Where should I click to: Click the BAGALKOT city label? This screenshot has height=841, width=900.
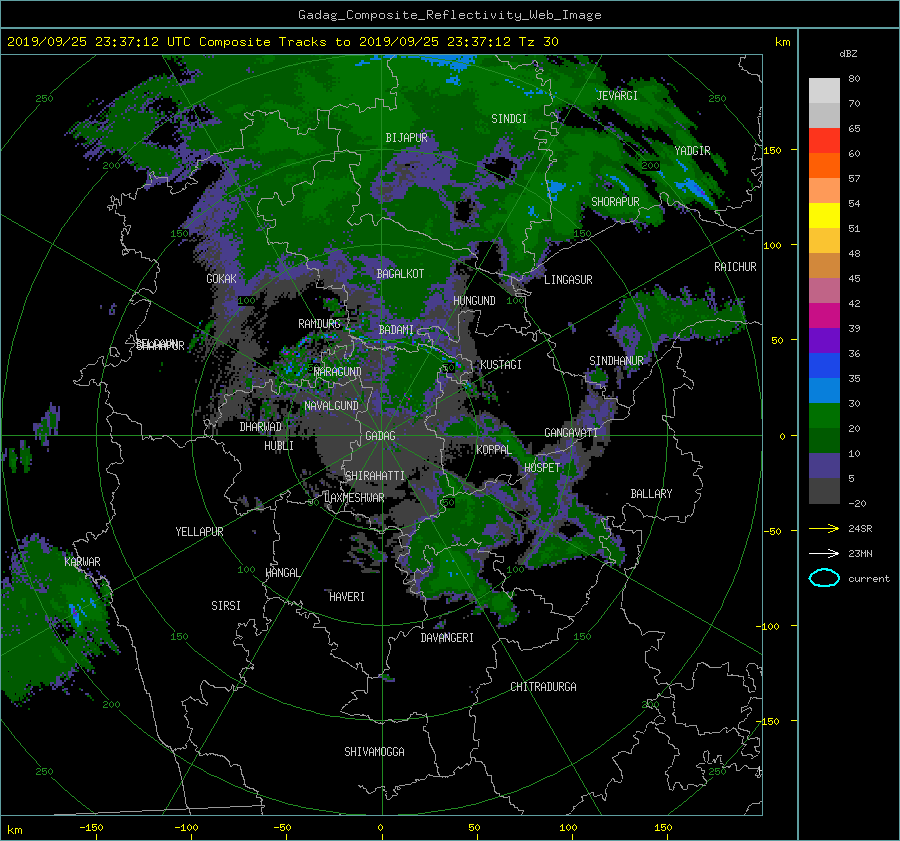click(x=400, y=274)
